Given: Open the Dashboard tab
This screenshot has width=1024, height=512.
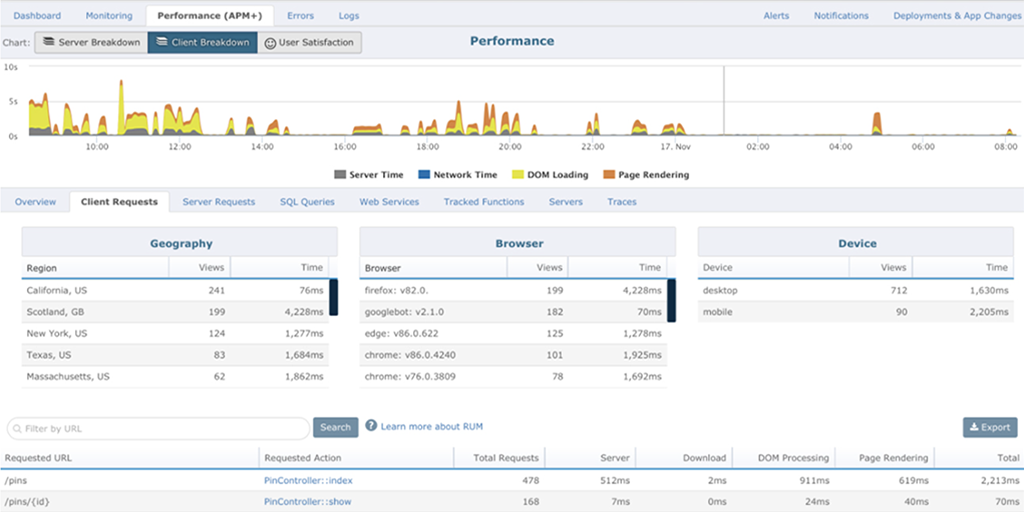Looking at the screenshot, I should pos(37,16).
